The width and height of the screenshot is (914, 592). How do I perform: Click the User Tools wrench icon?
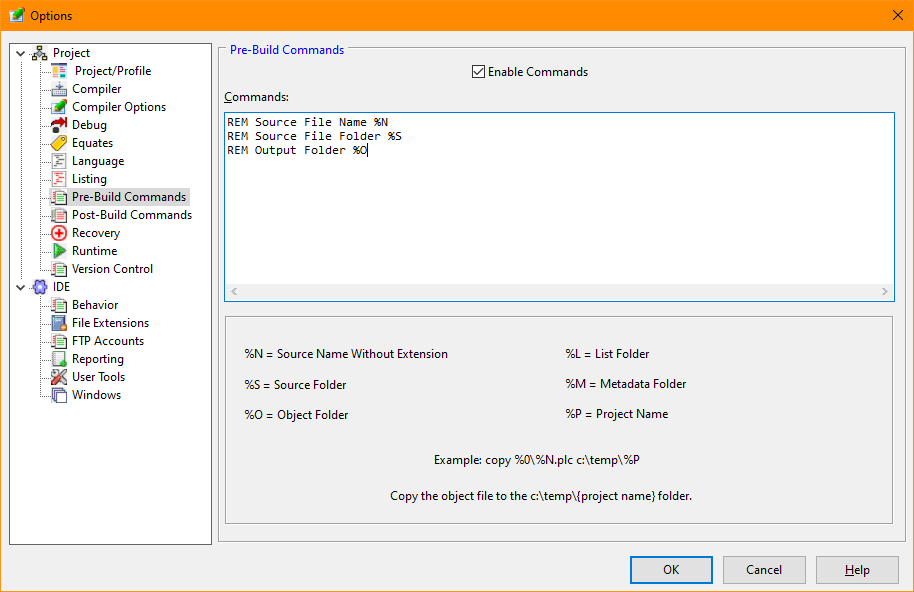[x=59, y=377]
